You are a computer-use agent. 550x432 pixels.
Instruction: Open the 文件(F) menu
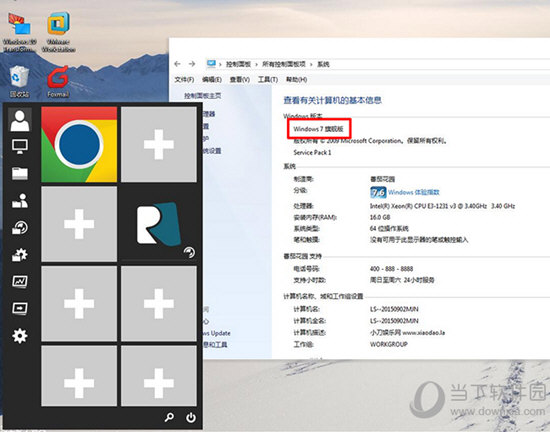tap(185, 80)
